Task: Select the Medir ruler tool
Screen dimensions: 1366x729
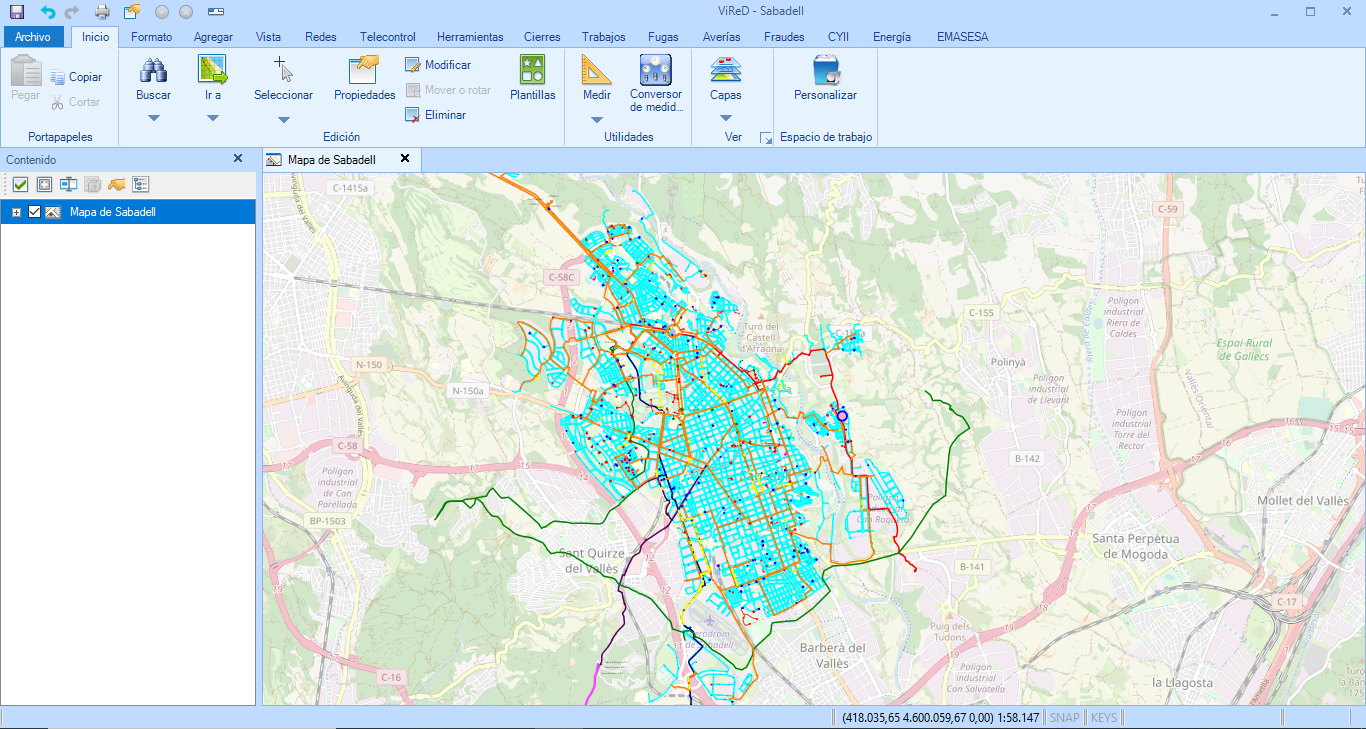Action: coord(596,70)
